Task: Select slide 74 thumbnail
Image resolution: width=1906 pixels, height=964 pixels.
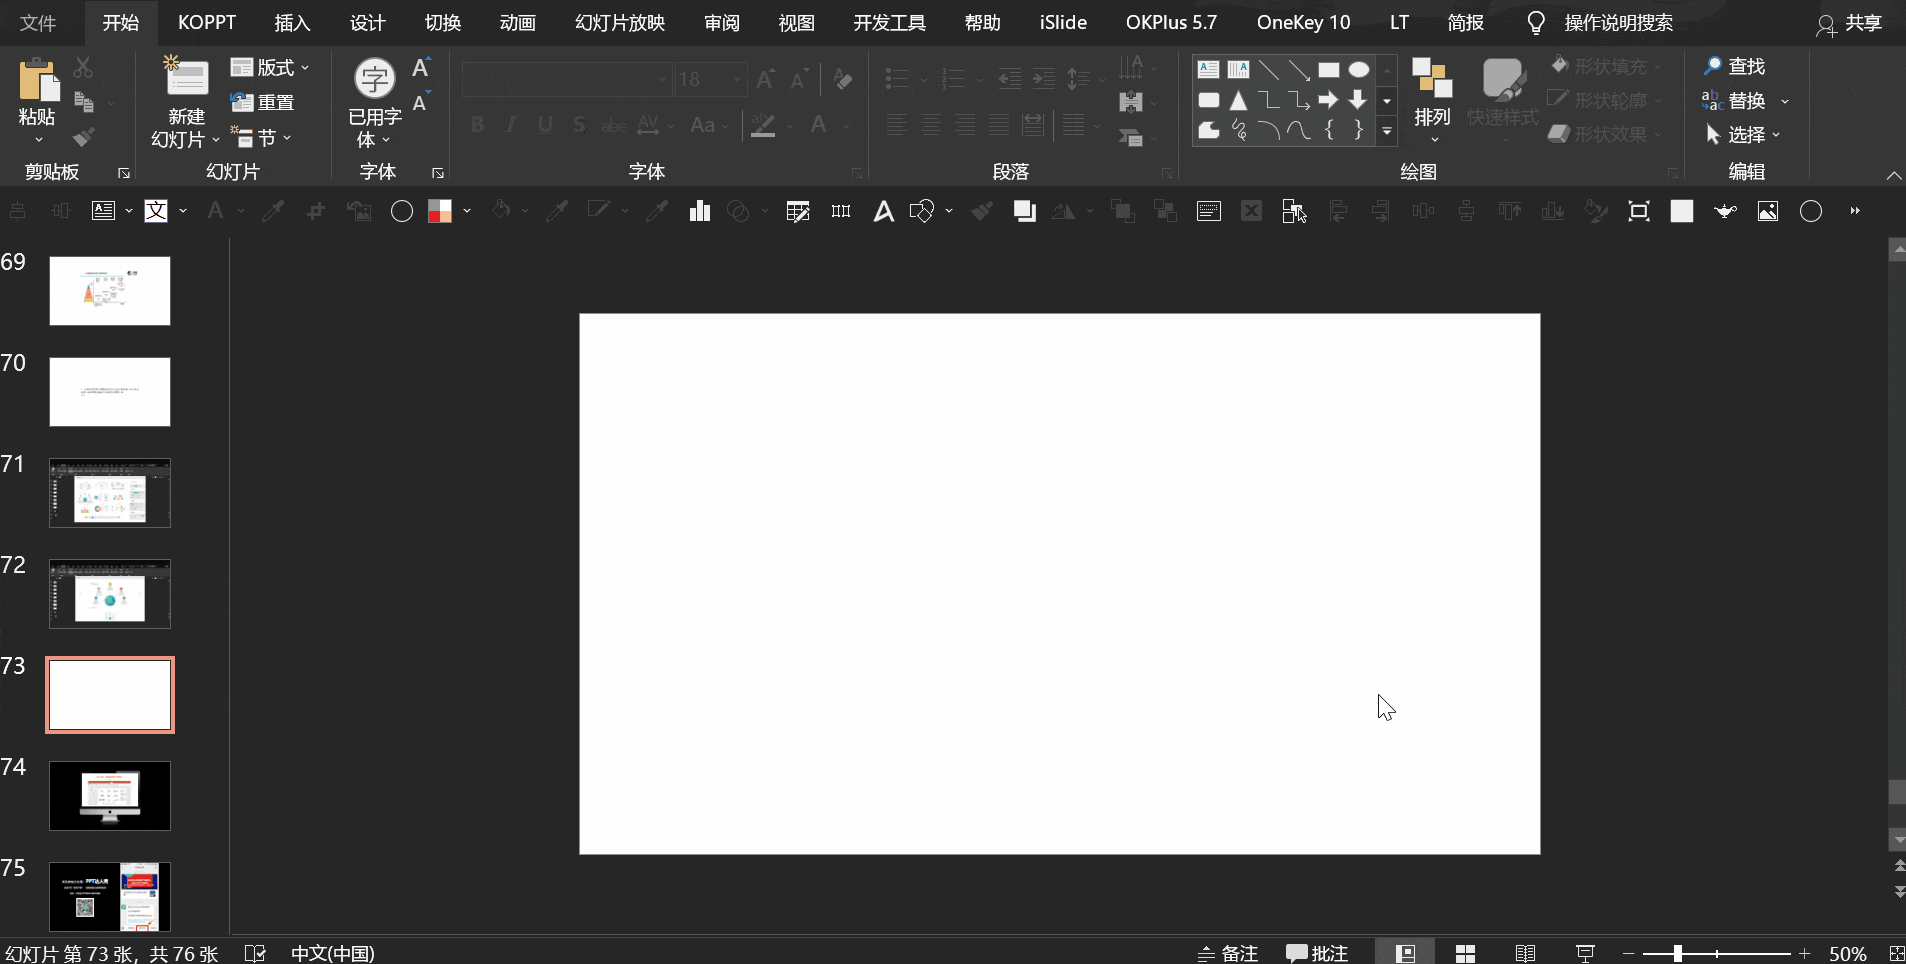Action: [x=110, y=796]
